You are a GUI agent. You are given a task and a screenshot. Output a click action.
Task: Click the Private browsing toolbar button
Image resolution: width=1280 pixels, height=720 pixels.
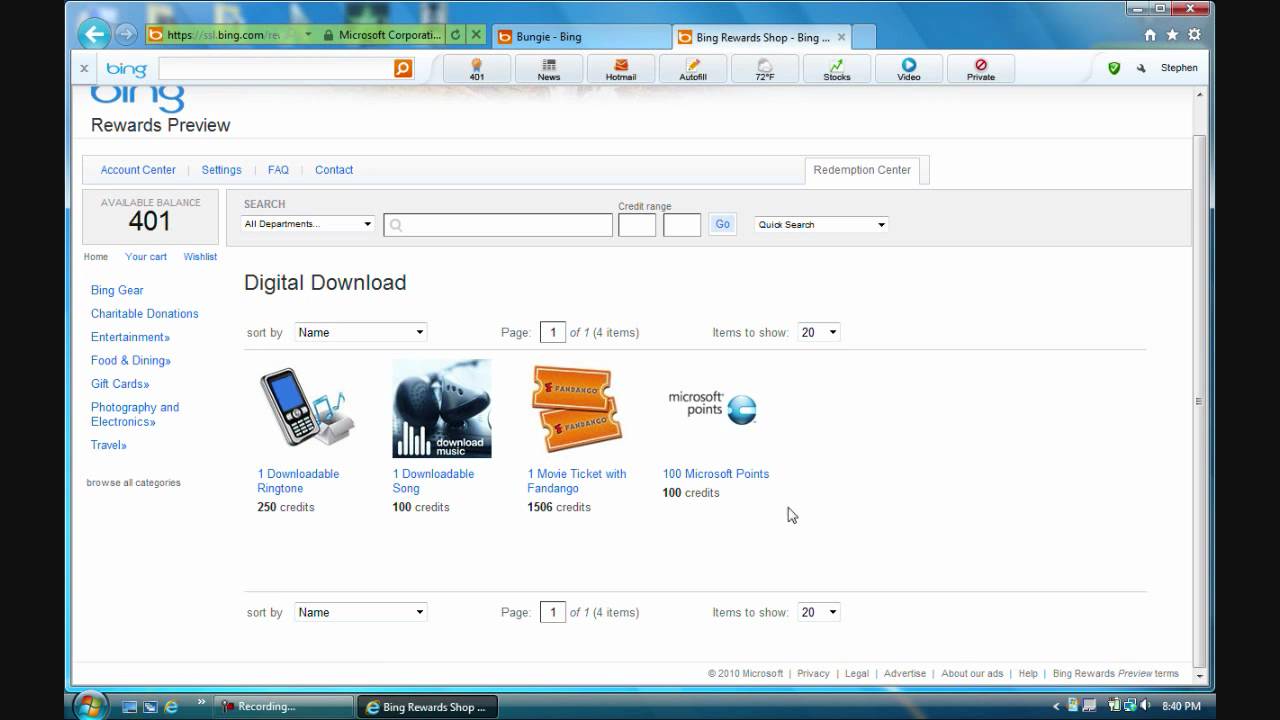pyautogui.click(x=981, y=69)
